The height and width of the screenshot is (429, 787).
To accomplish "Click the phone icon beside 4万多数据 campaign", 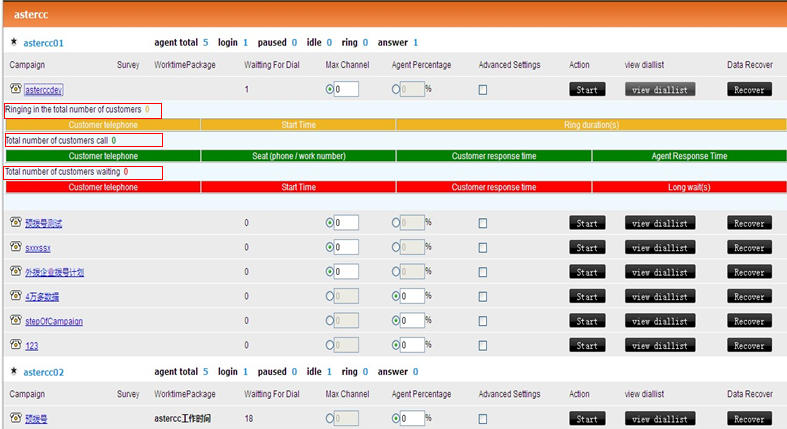I will tap(15, 296).
